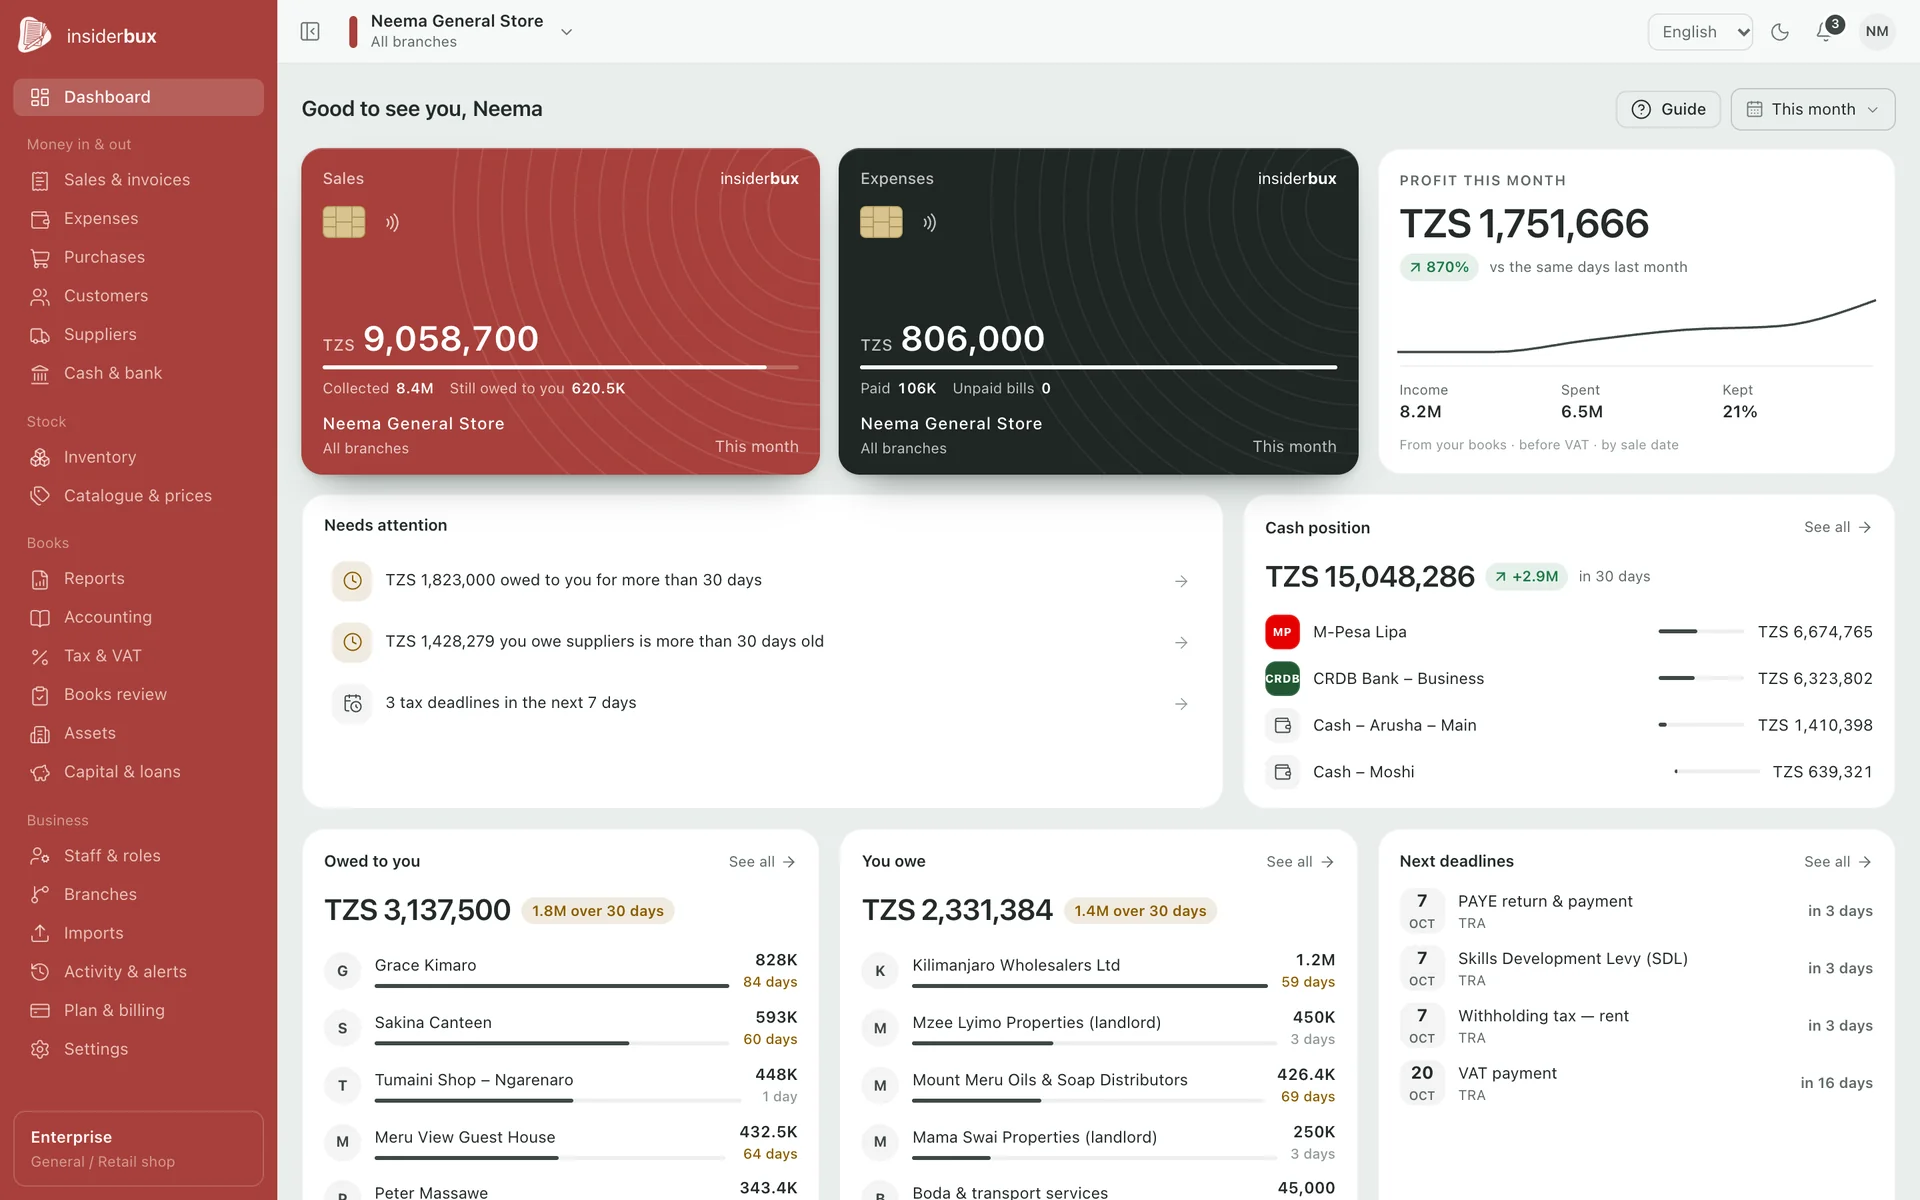Image resolution: width=1920 pixels, height=1200 pixels.
Task: Click Staff & roles icon
Action: [x=40, y=856]
